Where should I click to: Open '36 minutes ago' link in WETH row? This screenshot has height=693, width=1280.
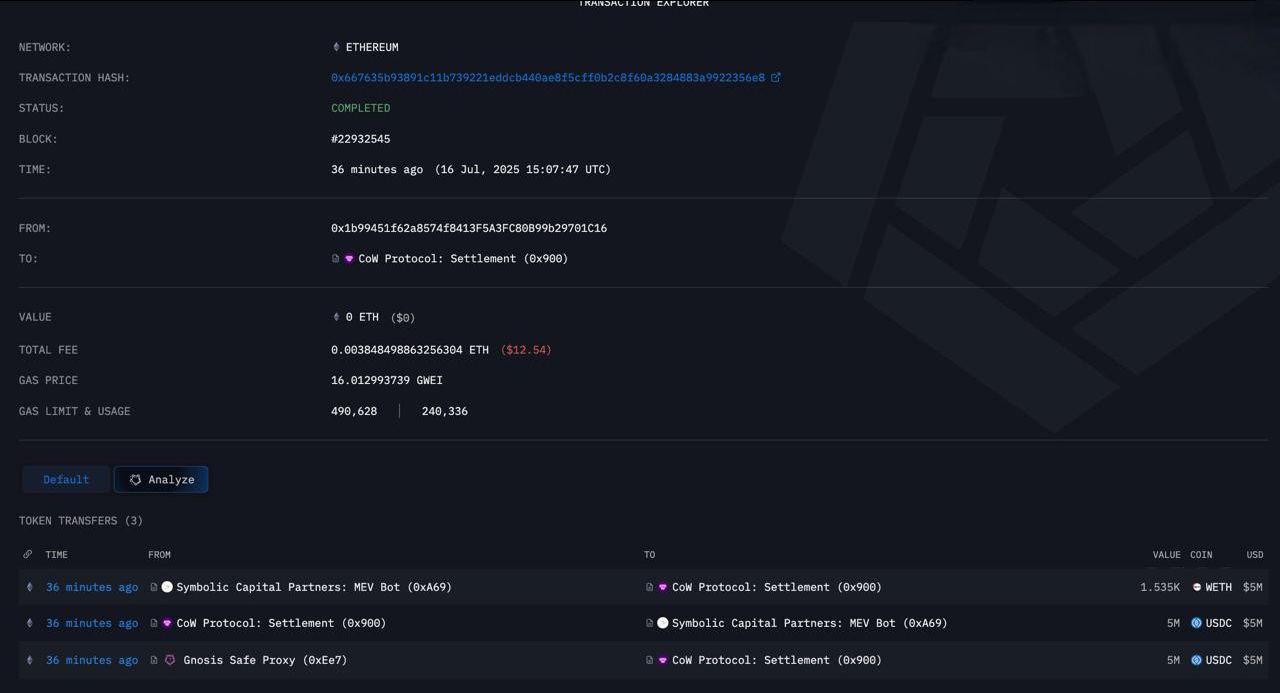point(92,588)
